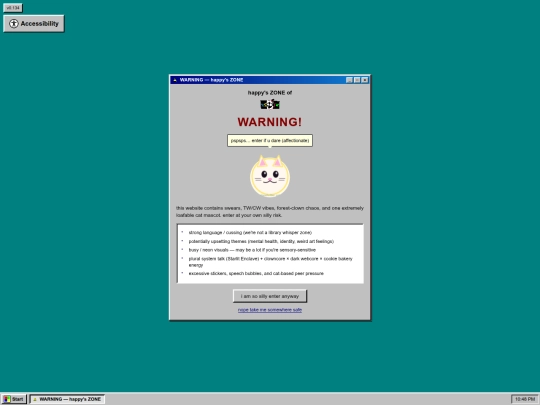Click the 'pspsps... enter if u dare' speech bubble

point(270,141)
